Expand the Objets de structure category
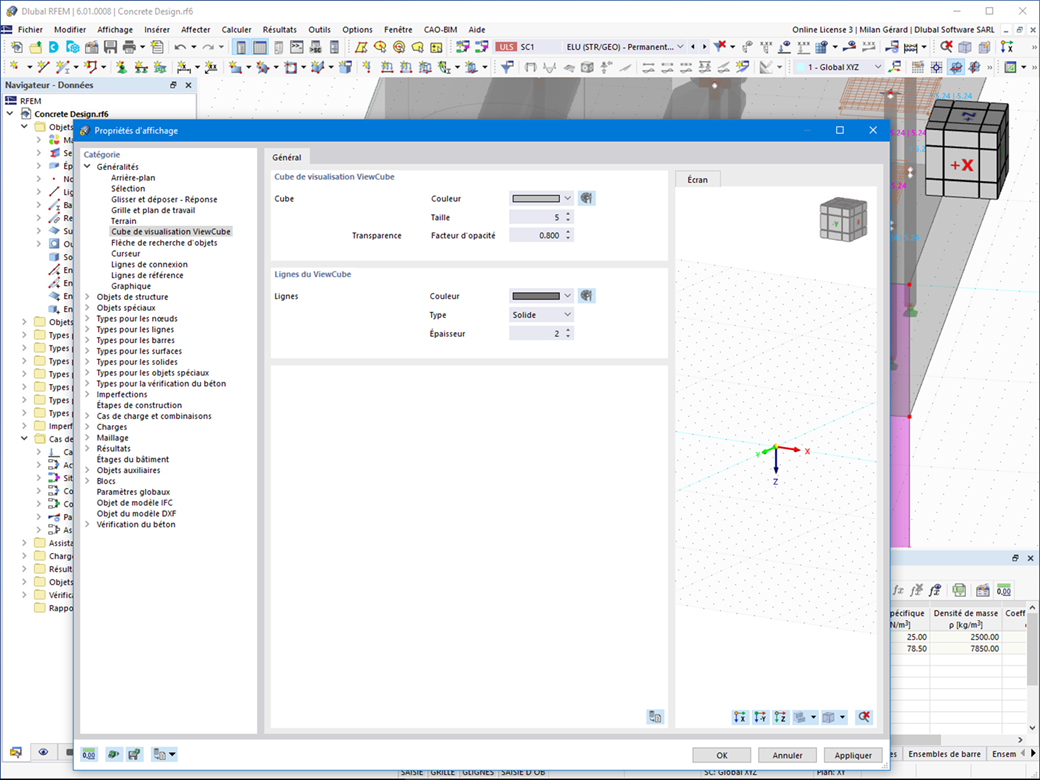The image size is (1040, 780). (87, 297)
